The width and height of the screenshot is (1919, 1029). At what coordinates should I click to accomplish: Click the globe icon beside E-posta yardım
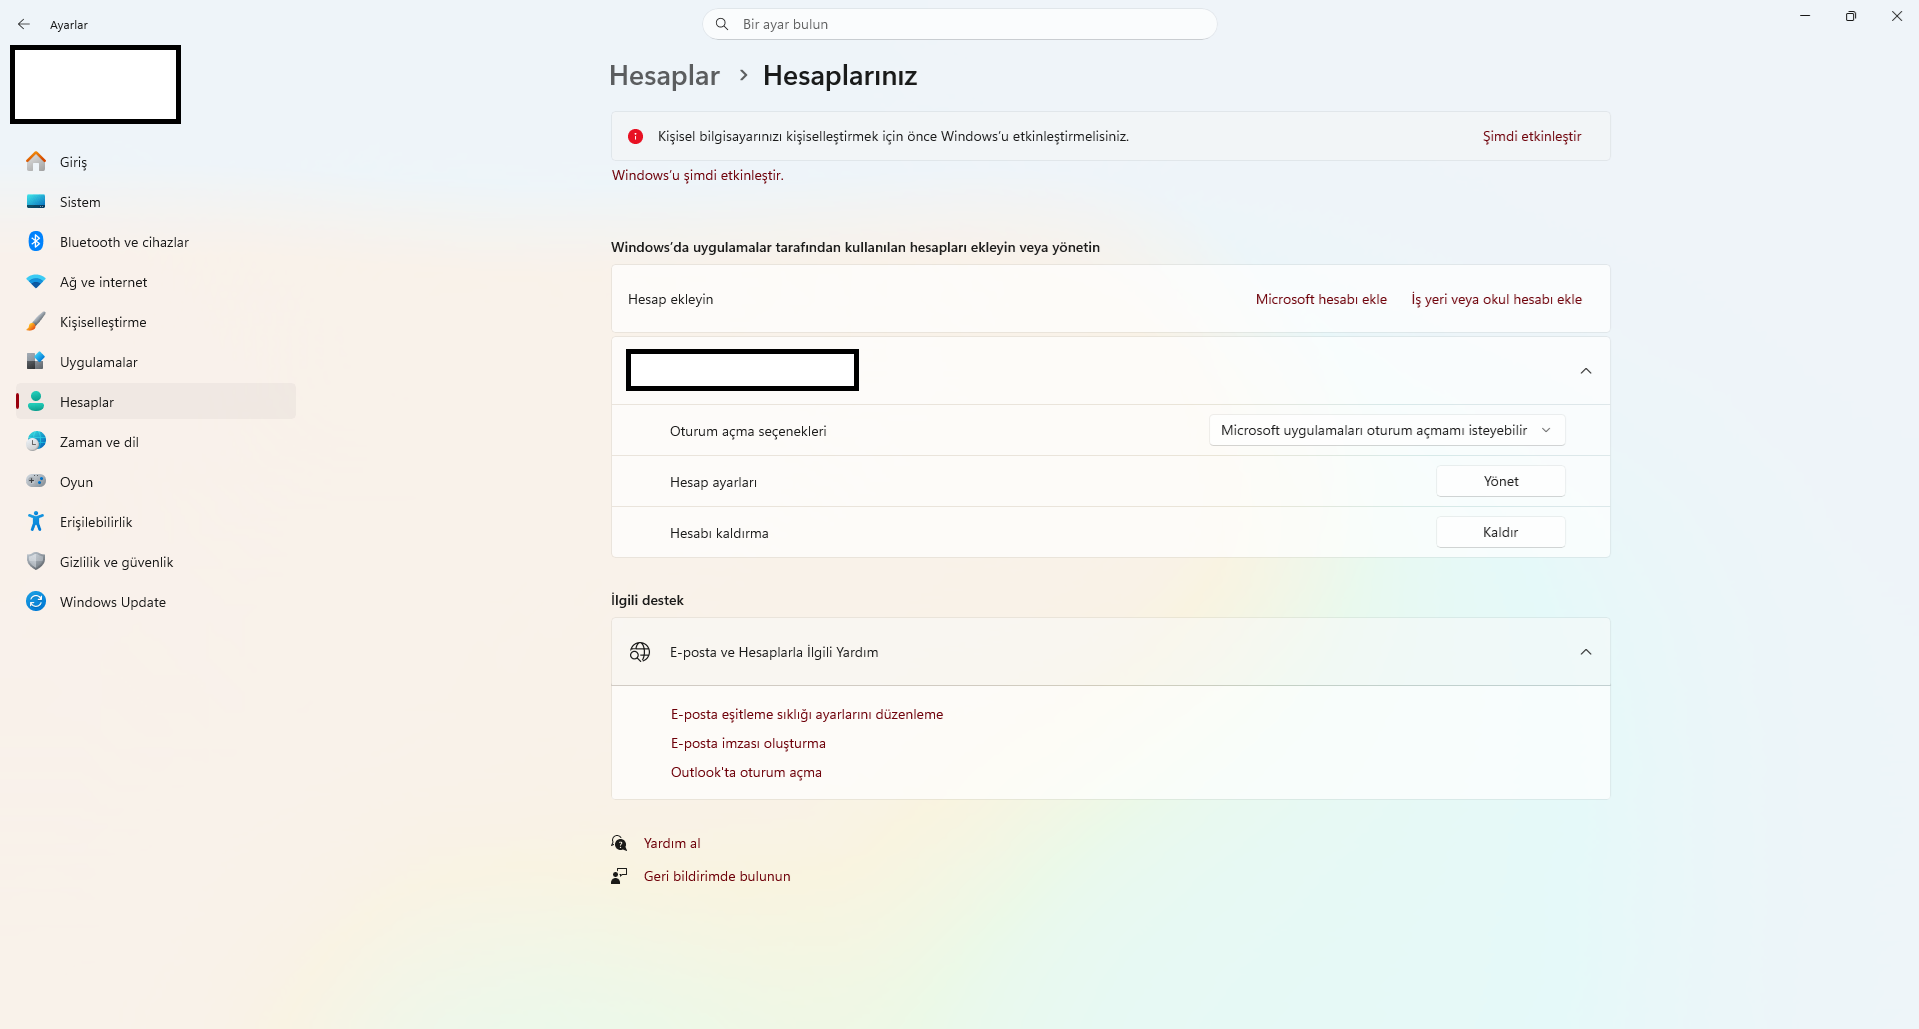pyautogui.click(x=640, y=652)
